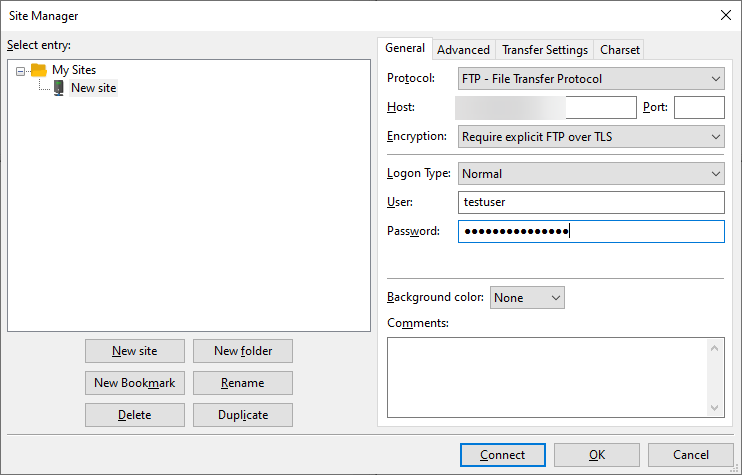Confirm with the OK button

[597, 455]
